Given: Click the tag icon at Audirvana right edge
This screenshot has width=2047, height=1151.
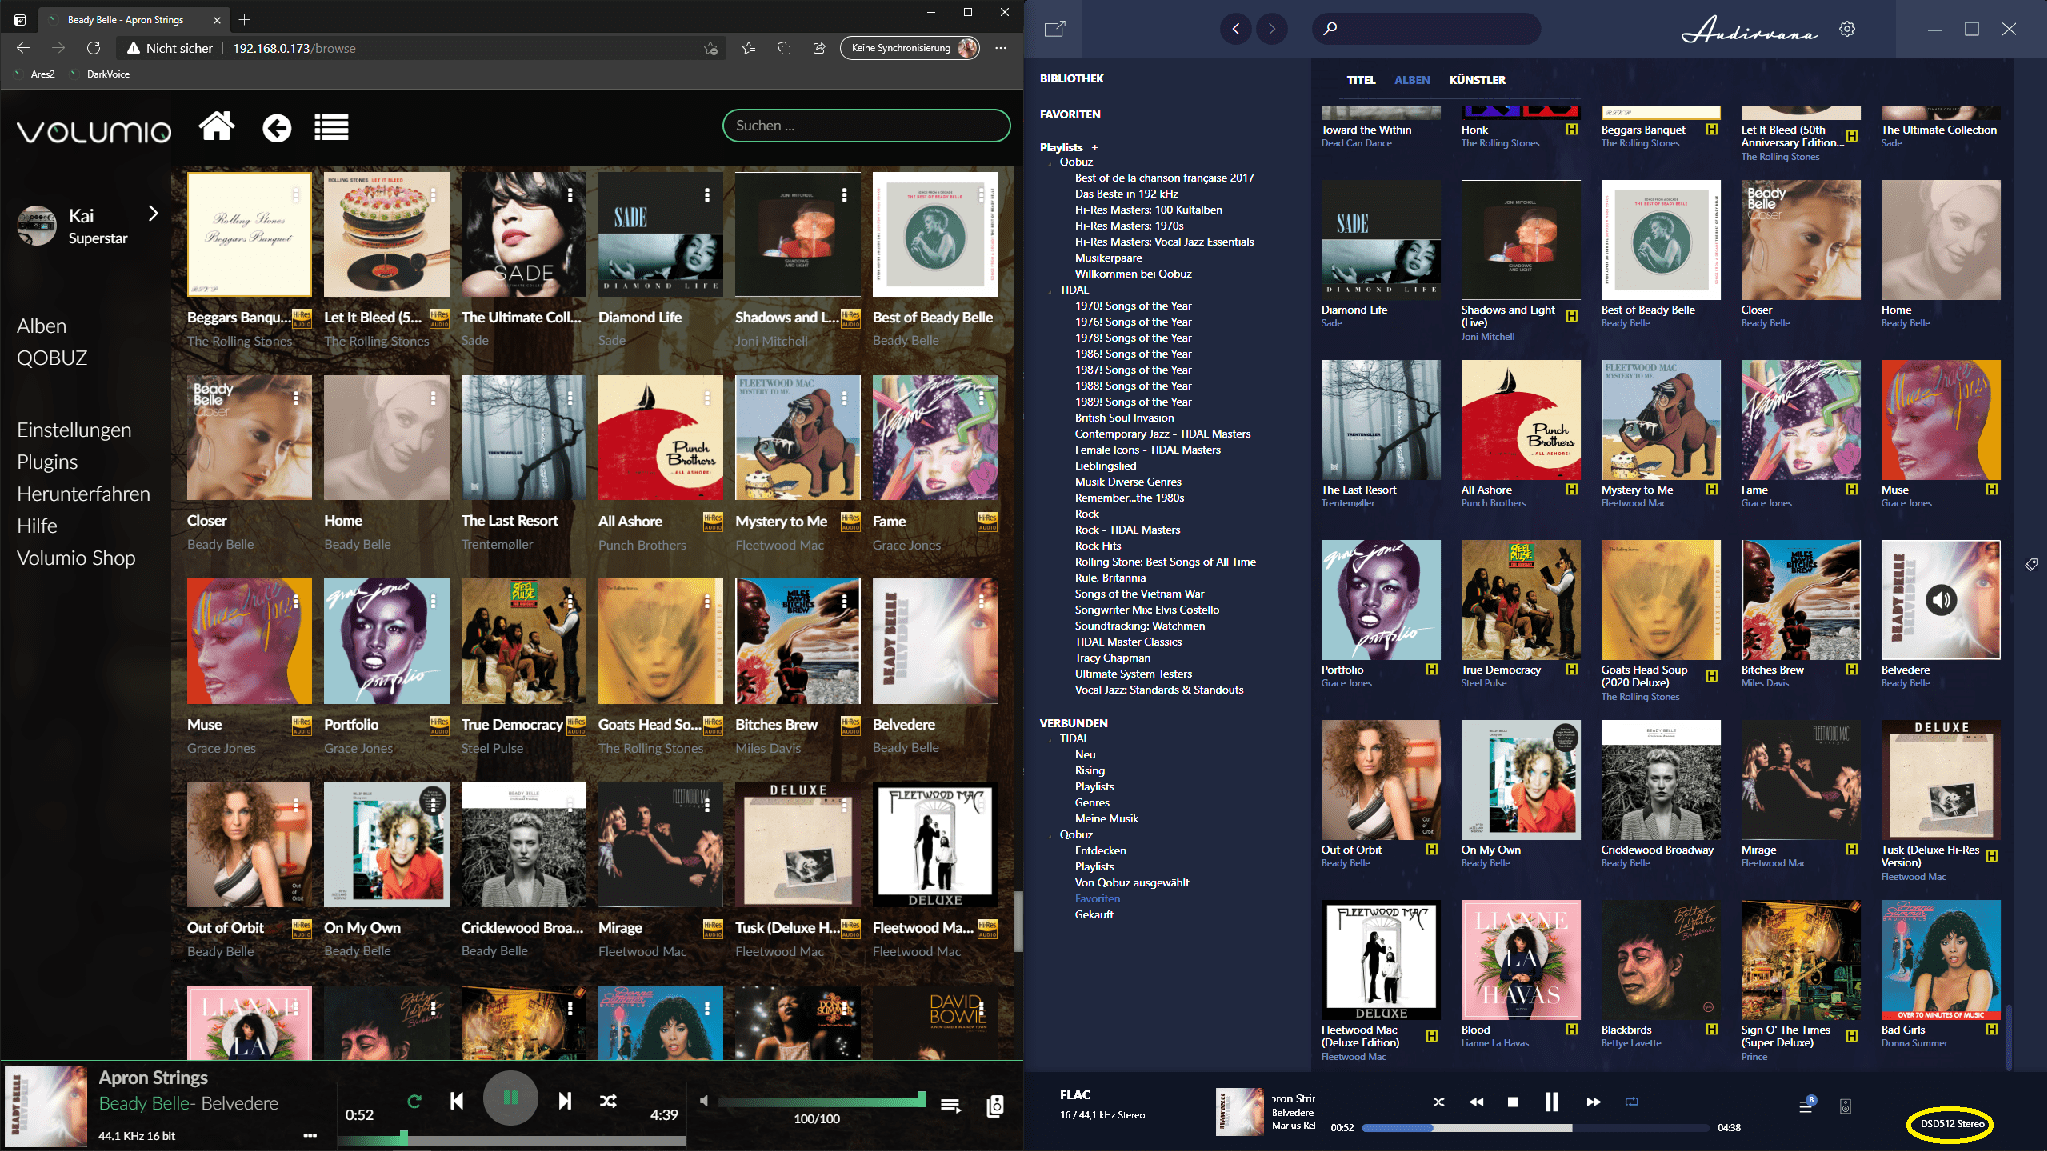Looking at the screenshot, I should coord(2032,564).
